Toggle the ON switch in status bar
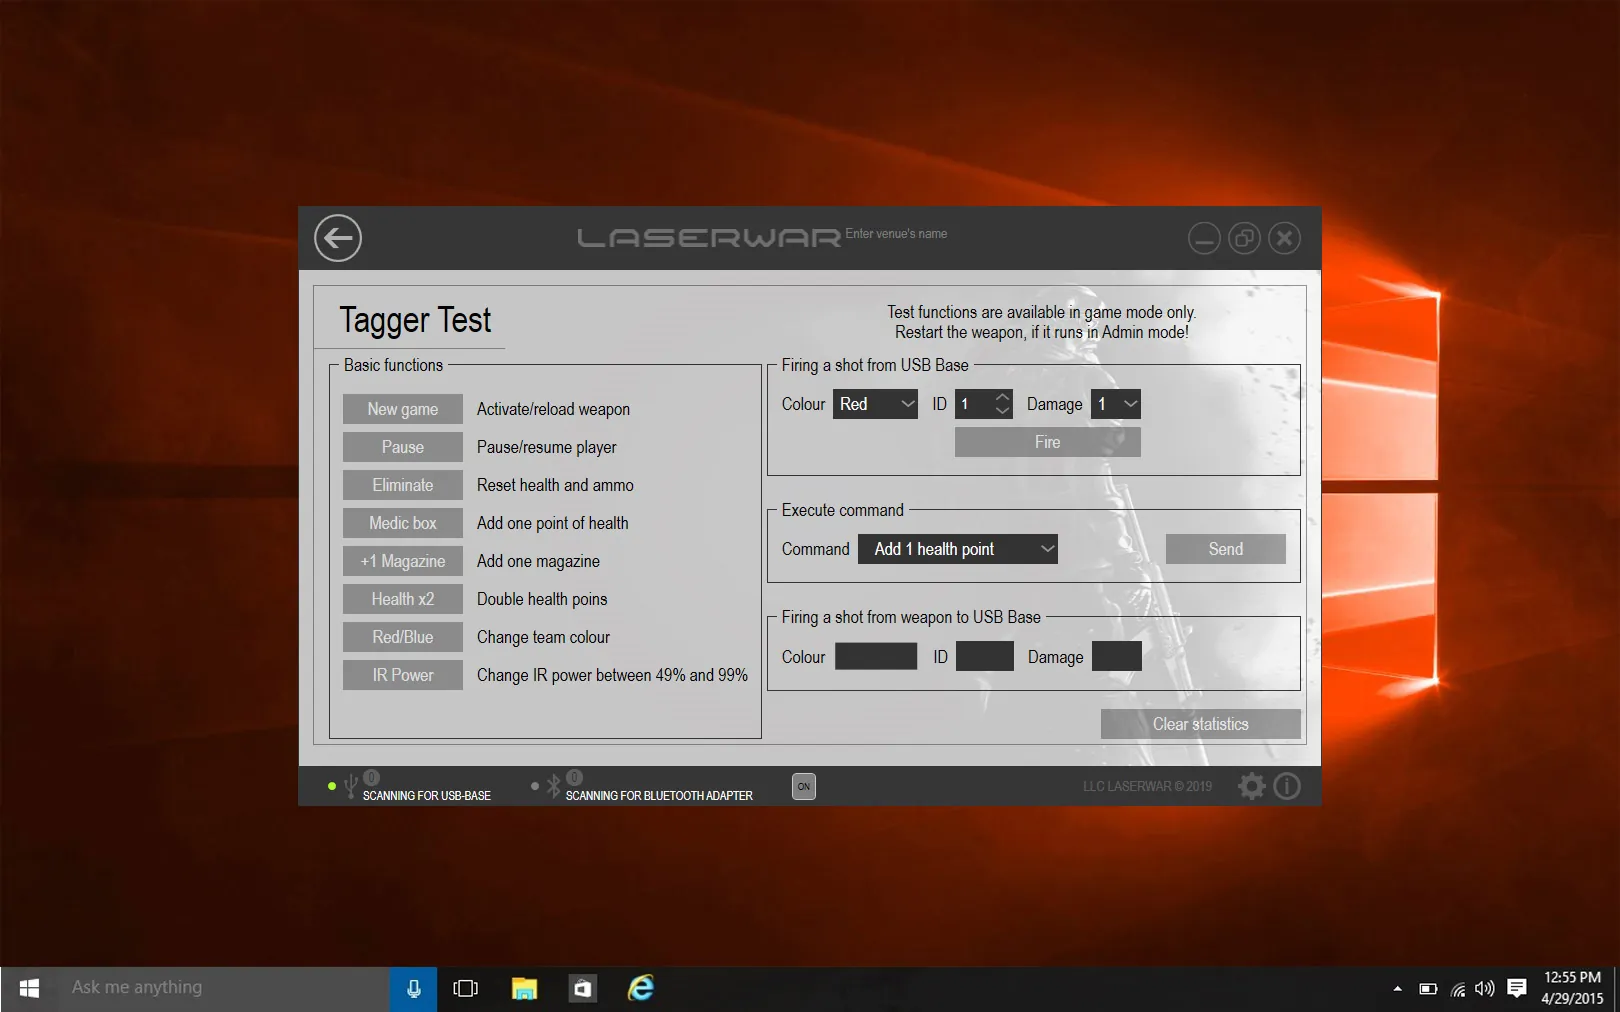Image resolution: width=1620 pixels, height=1012 pixels. pos(804,786)
